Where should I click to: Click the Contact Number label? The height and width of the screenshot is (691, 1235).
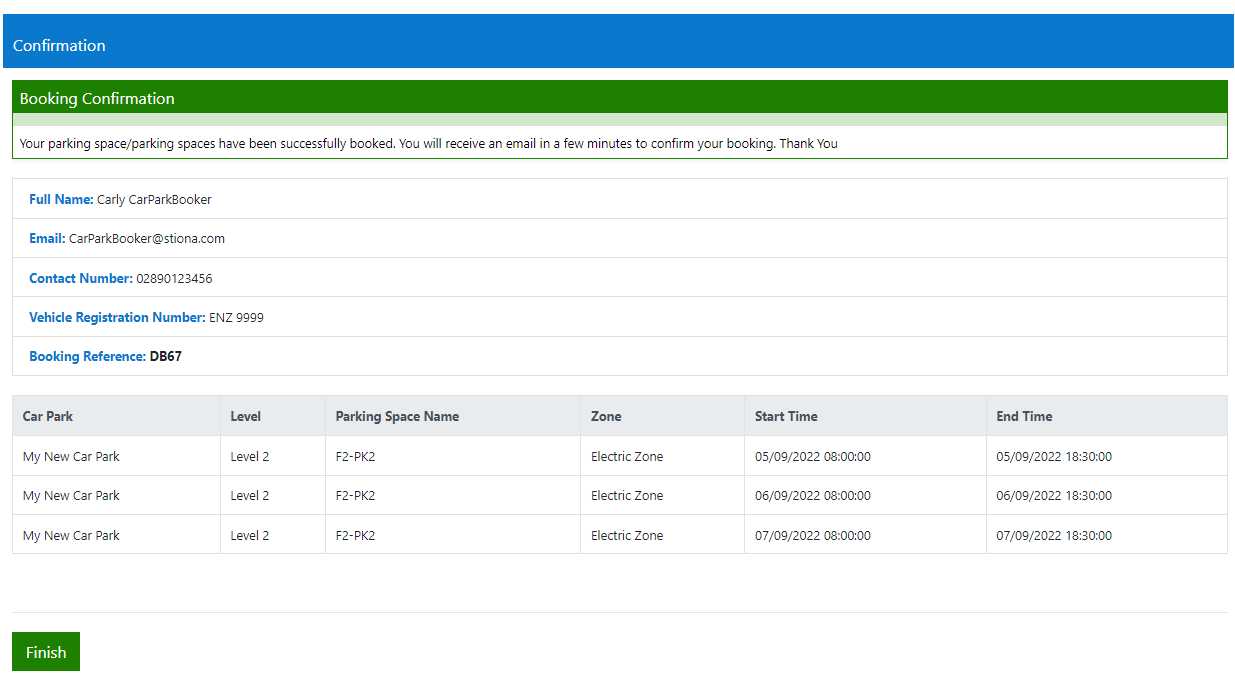(81, 278)
